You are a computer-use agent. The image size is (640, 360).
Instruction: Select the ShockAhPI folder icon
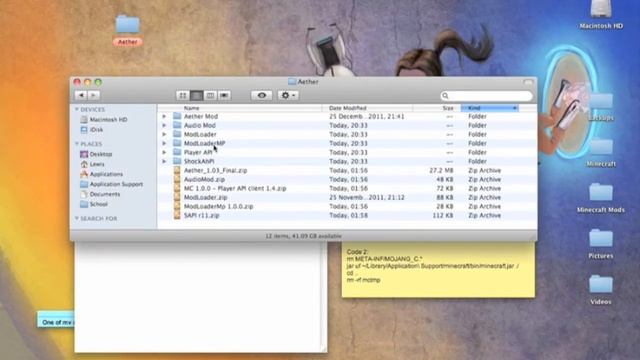tap(177, 161)
